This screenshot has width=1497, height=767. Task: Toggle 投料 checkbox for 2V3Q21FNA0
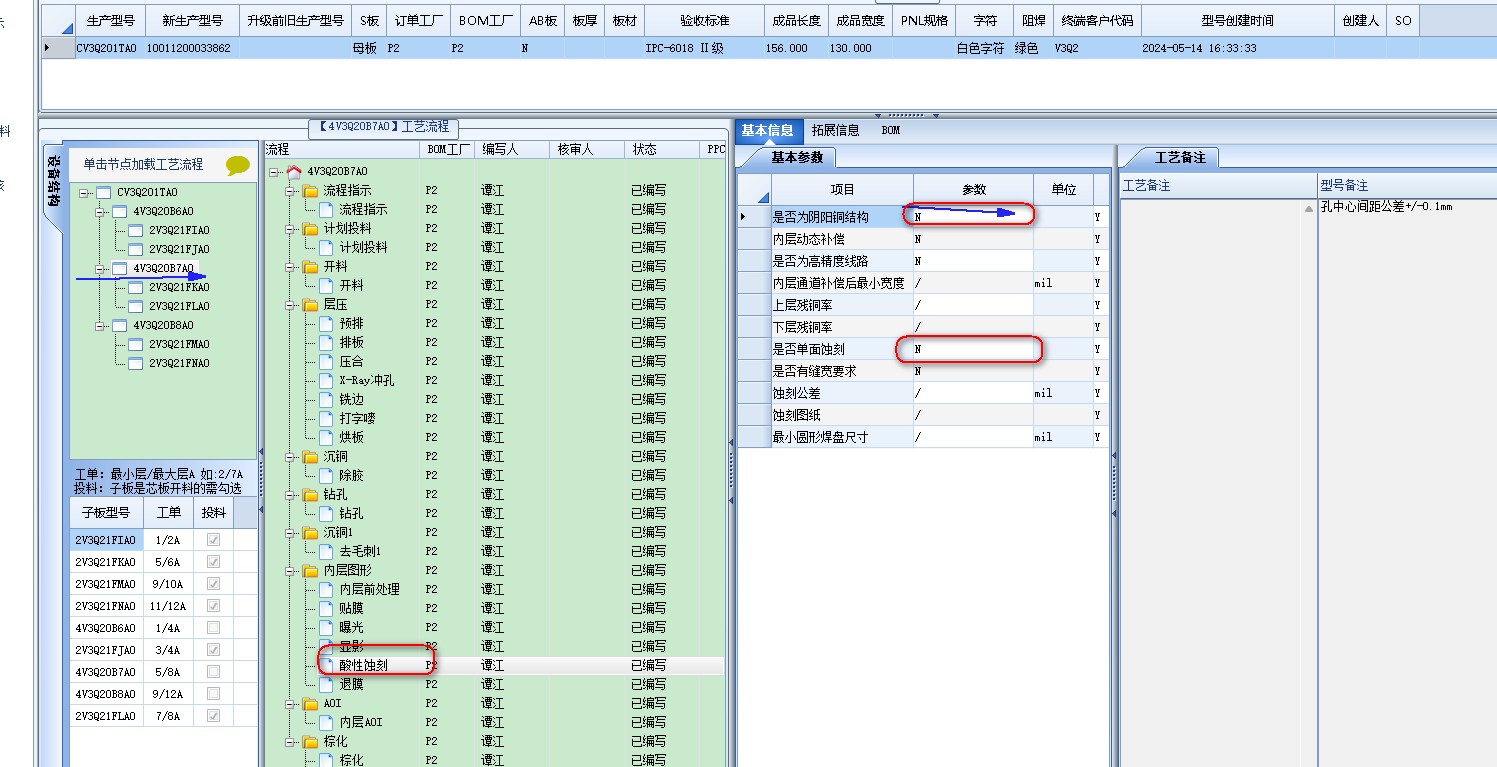pyautogui.click(x=213, y=606)
